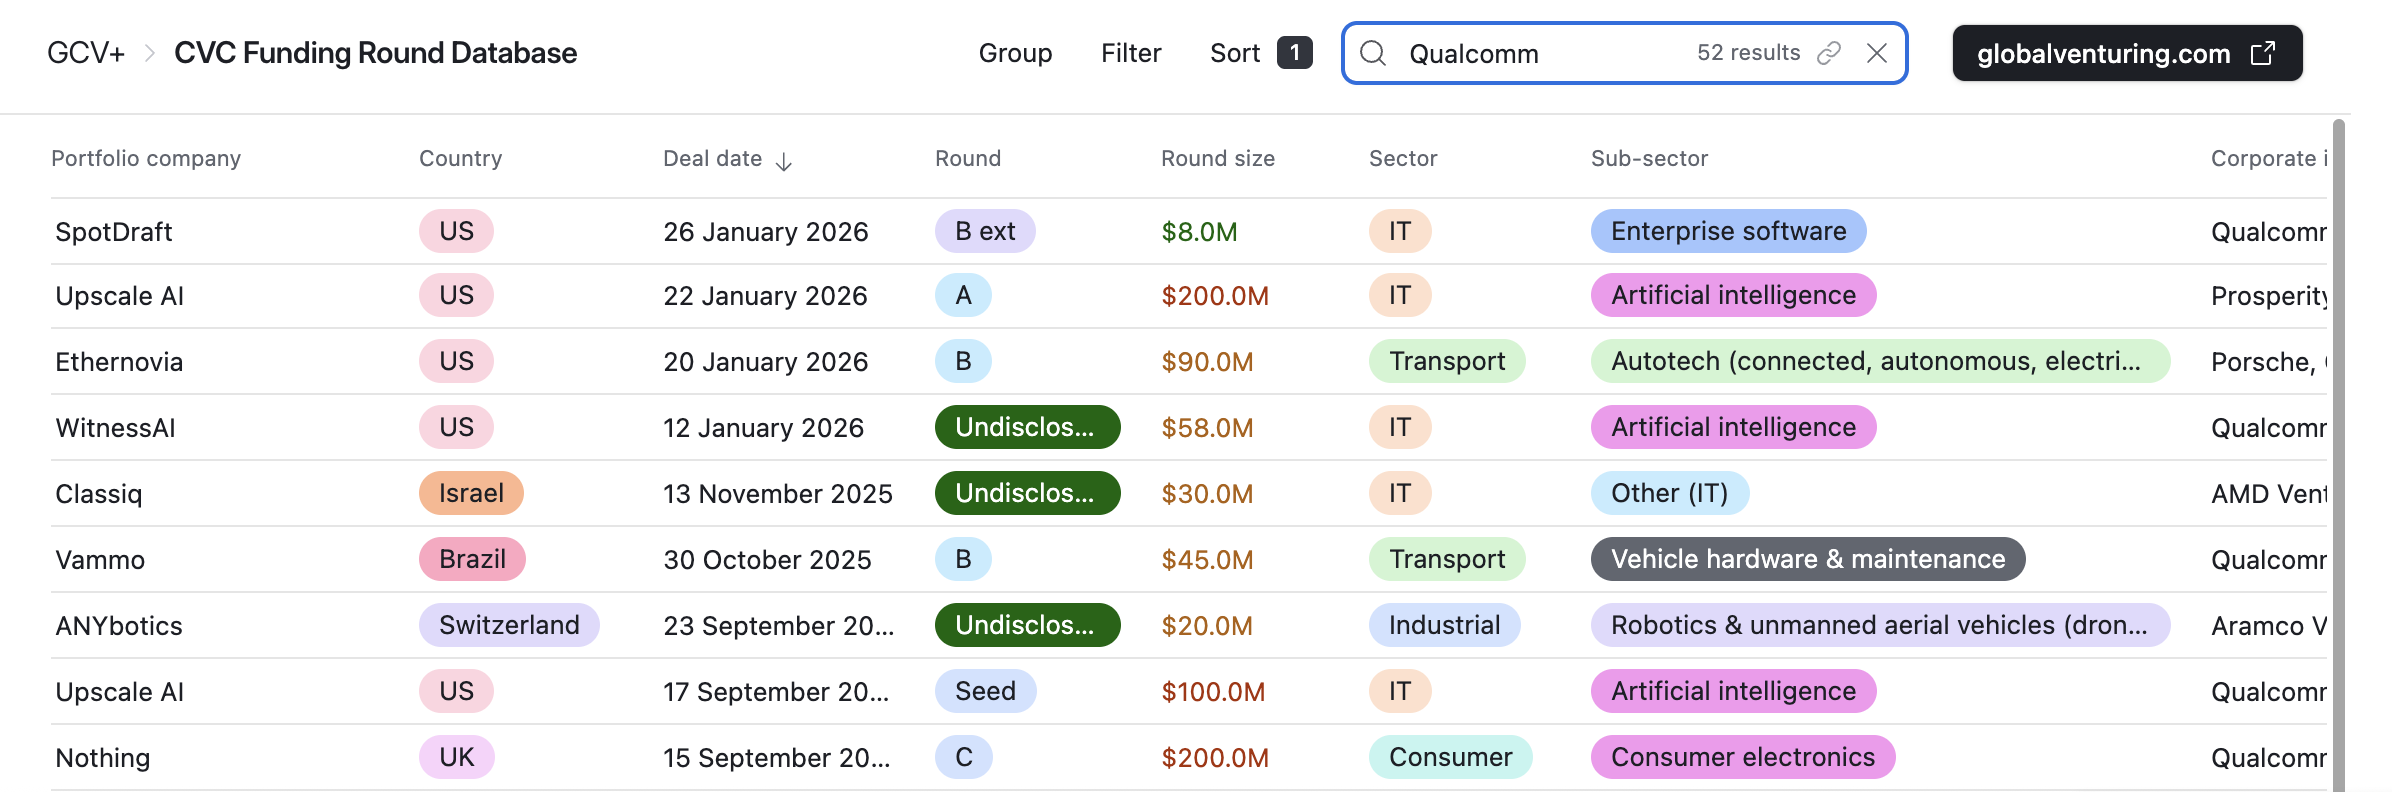
Task: Click the Deal date sort arrow
Action: [784, 161]
